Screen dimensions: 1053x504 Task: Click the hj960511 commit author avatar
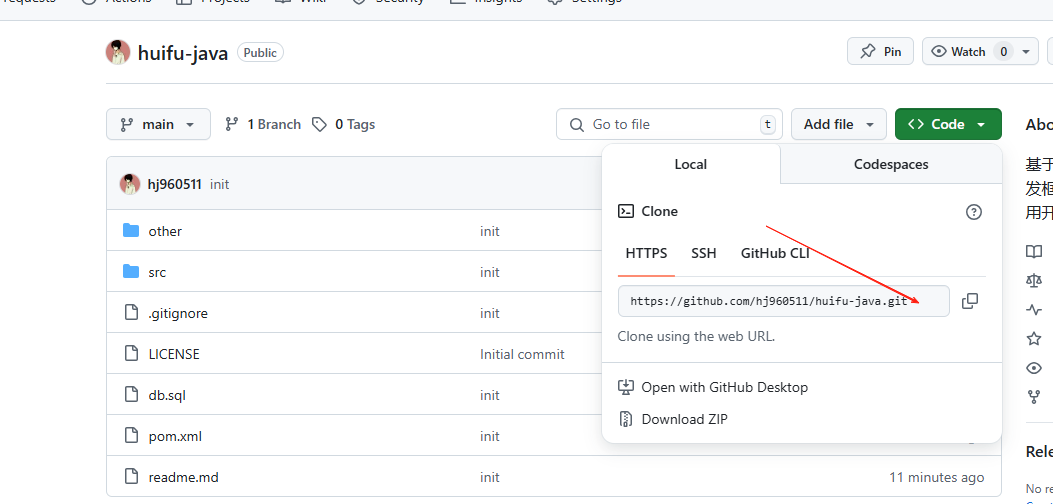(x=130, y=184)
